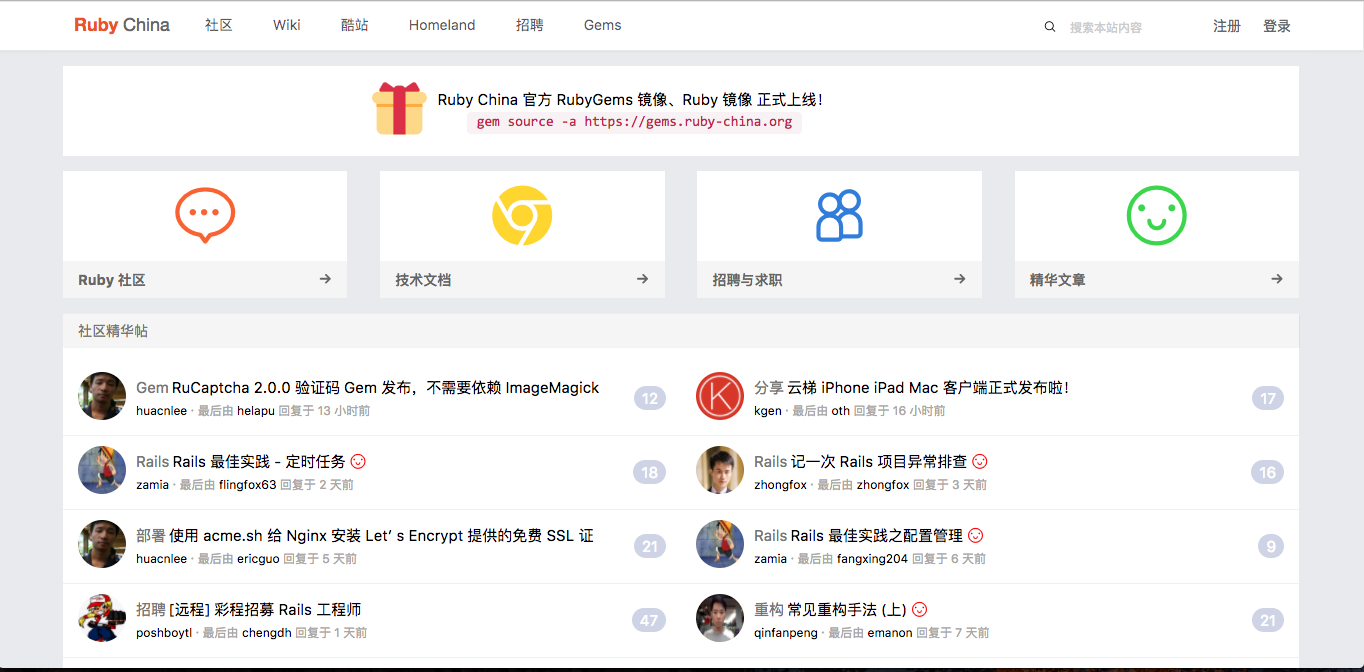1364x672 pixels.
Task: Open the 招聘 nav item
Action: 530,25
